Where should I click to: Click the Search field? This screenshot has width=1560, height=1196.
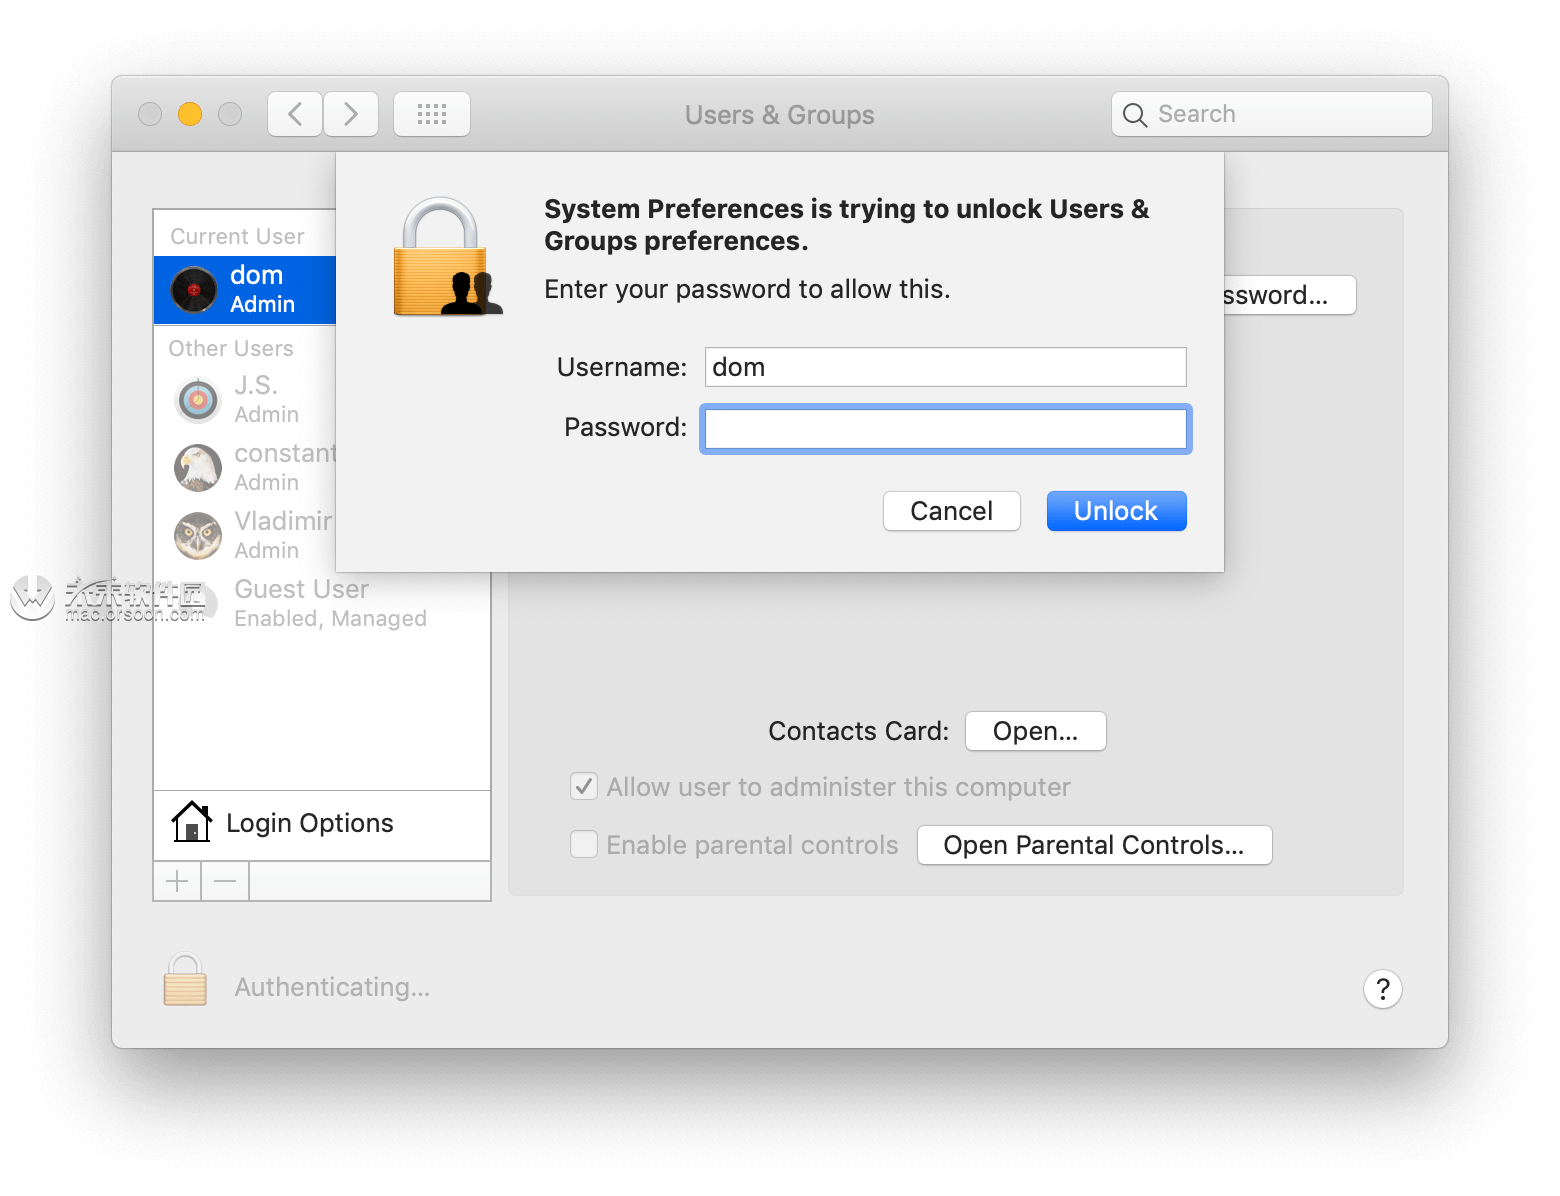pos(1272,114)
